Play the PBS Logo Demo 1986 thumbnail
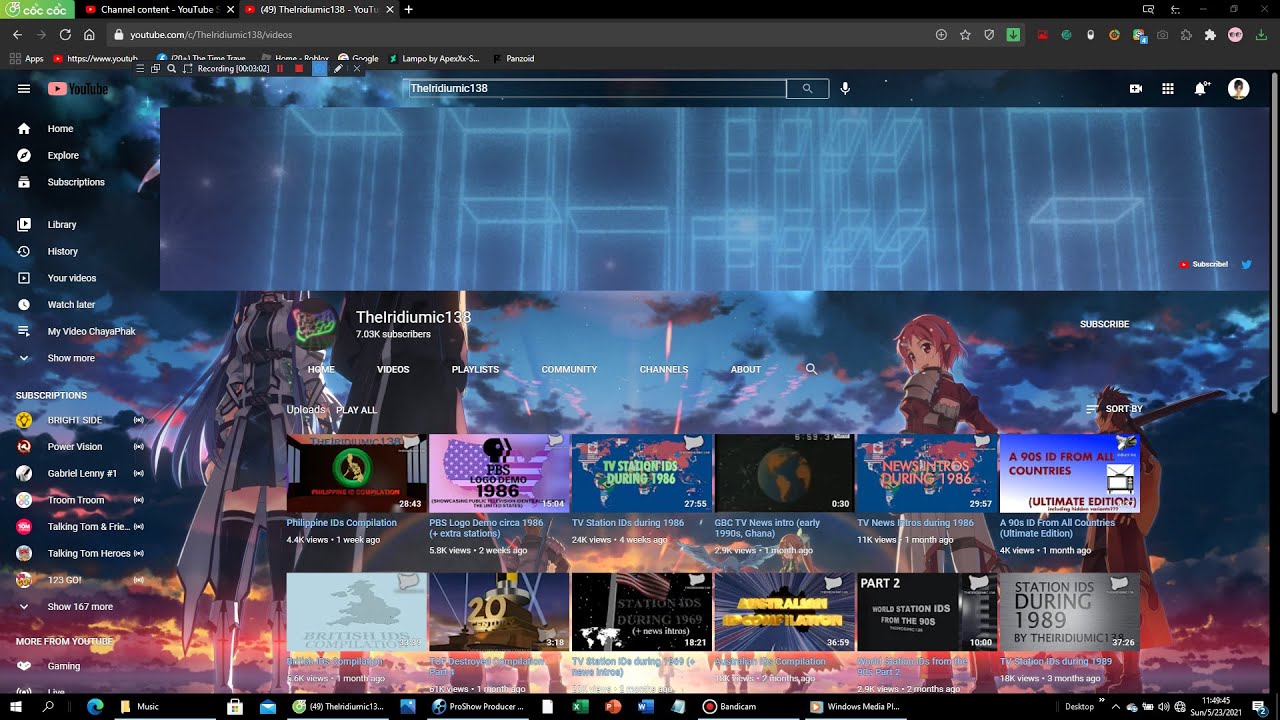The image size is (1280, 720). pos(499,473)
